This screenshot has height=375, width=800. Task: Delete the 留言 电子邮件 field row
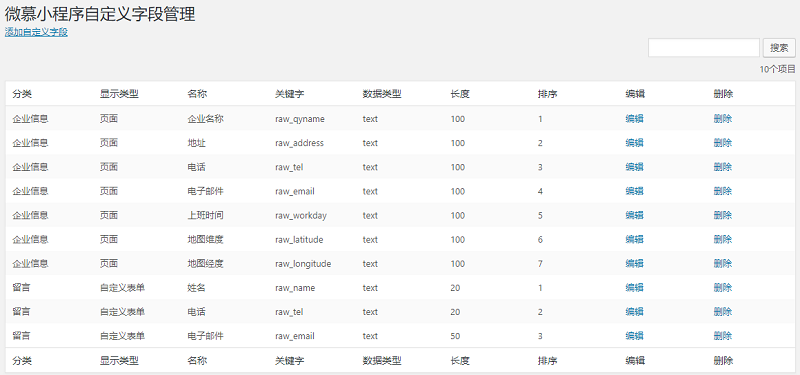722,336
